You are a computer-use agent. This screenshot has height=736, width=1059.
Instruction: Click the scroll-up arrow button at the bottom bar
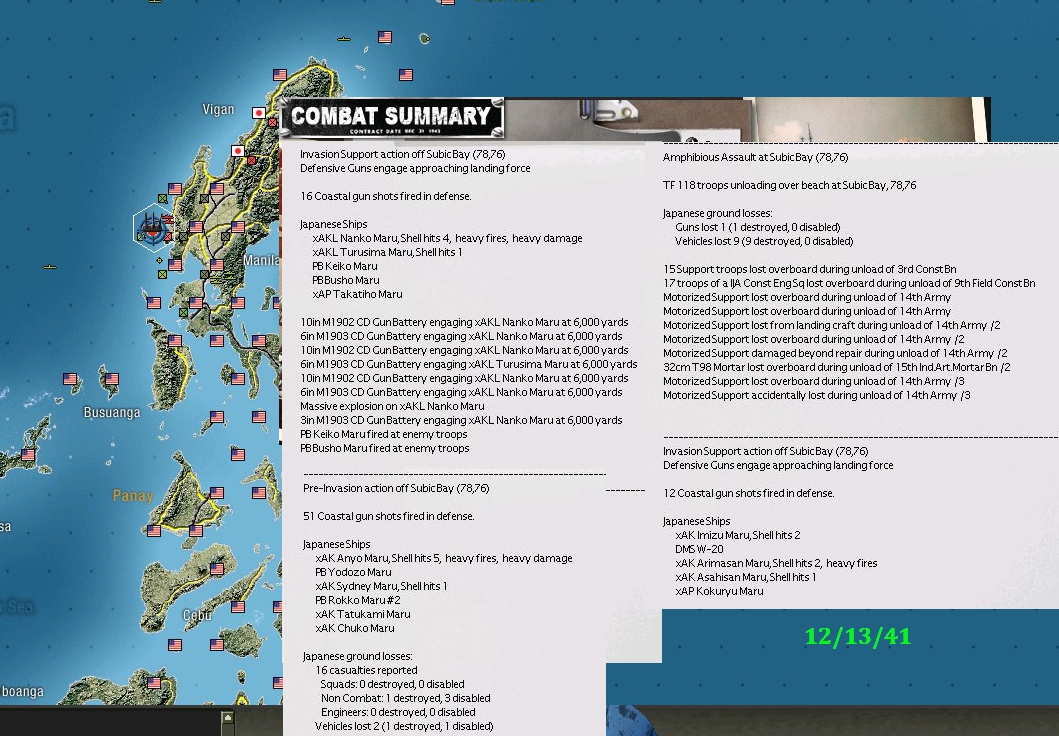pyautogui.click(x=228, y=718)
